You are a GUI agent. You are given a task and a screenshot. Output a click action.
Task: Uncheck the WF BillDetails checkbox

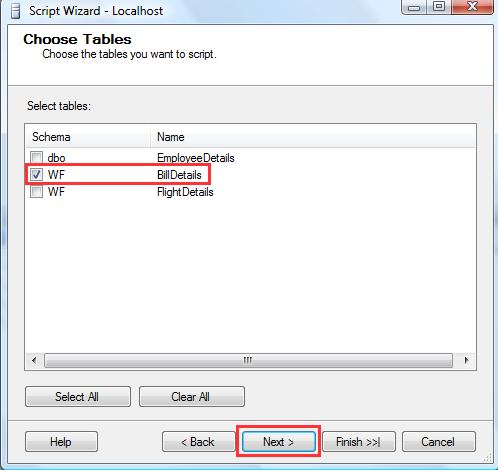pyautogui.click(x=36, y=174)
